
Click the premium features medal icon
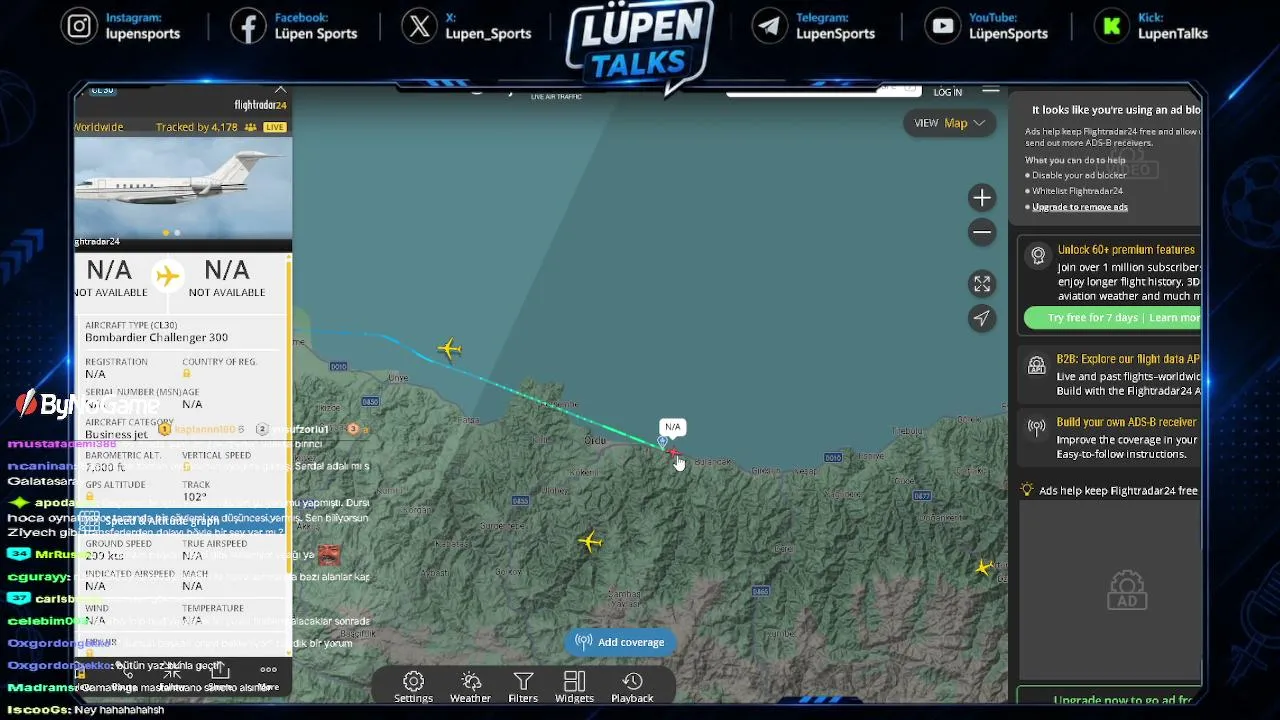point(1038,256)
